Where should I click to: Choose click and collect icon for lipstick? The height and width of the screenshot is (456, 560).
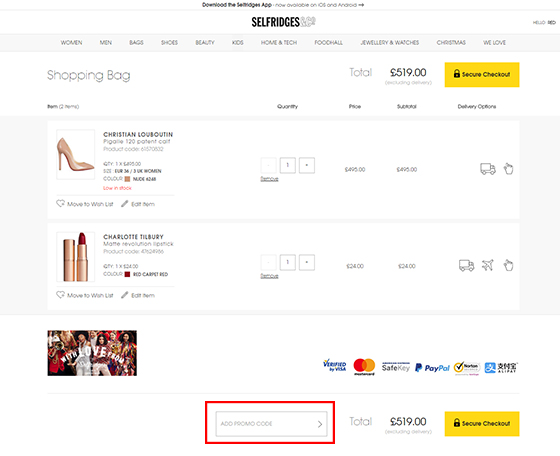(508, 265)
